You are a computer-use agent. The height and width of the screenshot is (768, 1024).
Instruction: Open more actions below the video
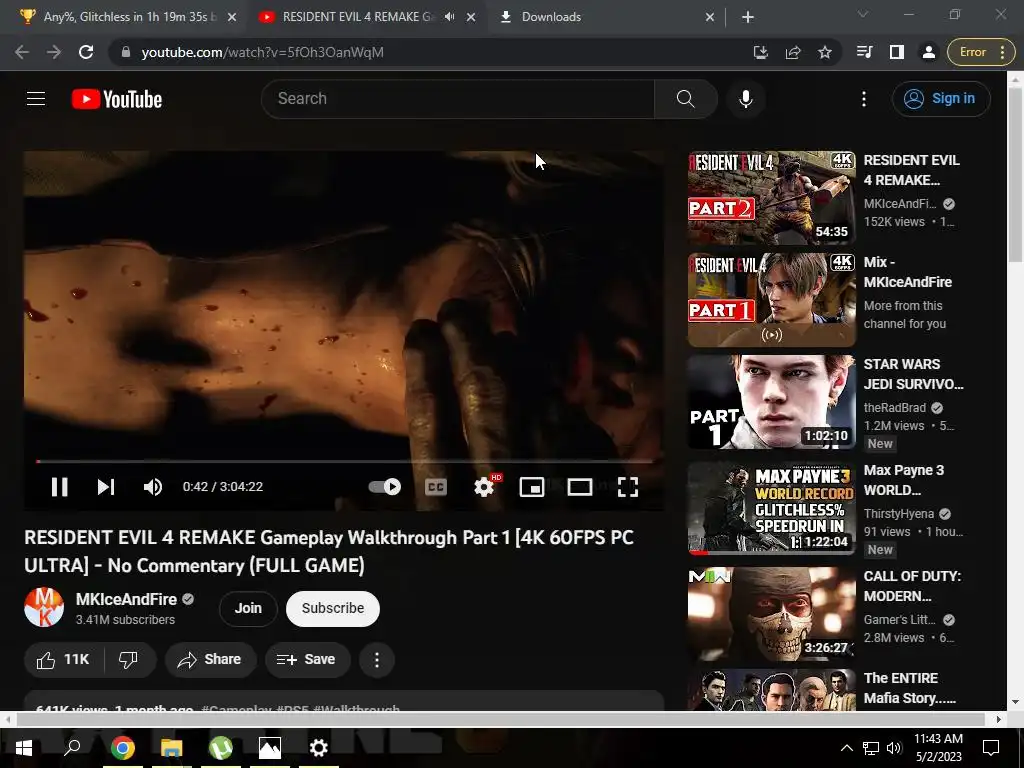pyautogui.click(x=377, y=660)
